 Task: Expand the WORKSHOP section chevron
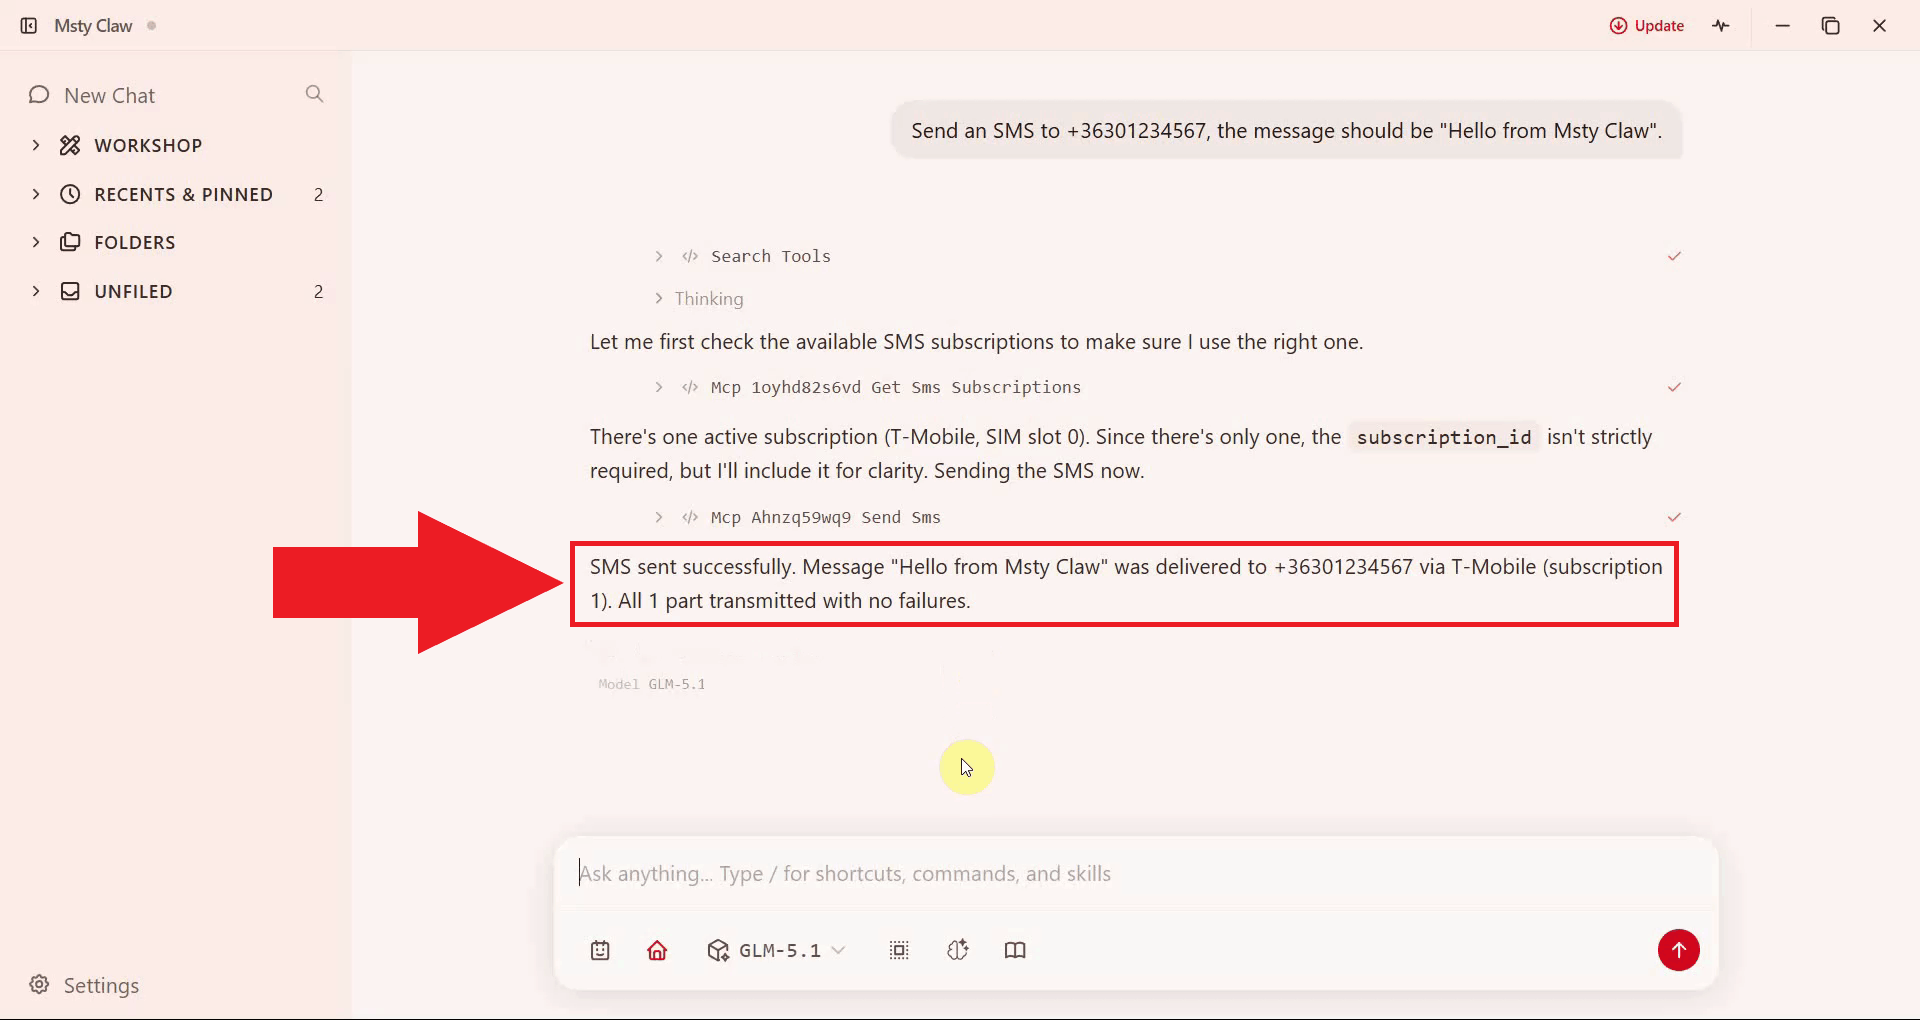tap(36, 145)
